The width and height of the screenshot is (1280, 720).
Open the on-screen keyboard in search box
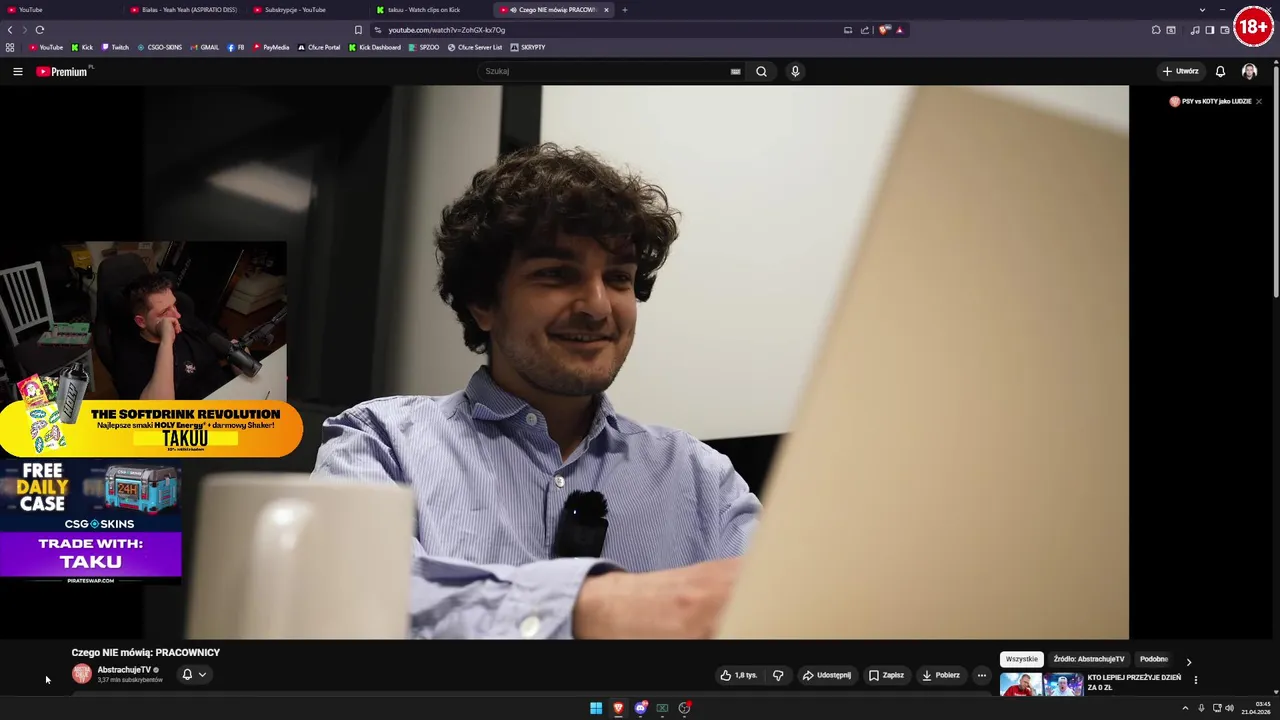735,71
